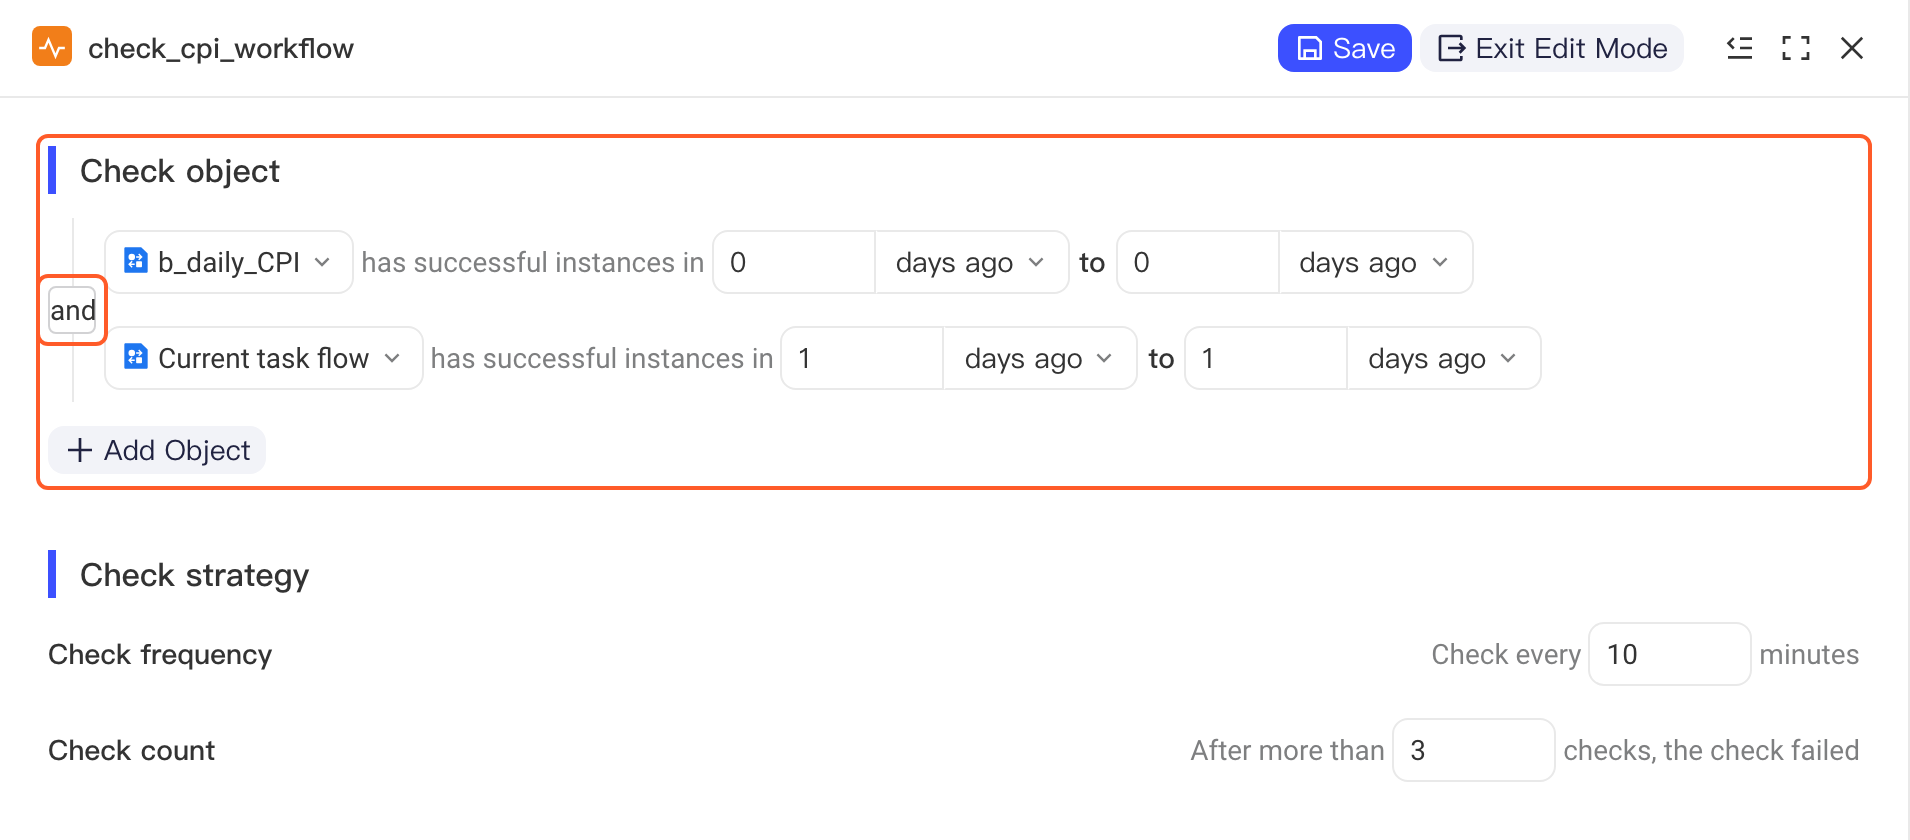The height and width of the screenshot is (840, 1910).
Task: Expand the panel to fullscreen
Action: 1796,48
